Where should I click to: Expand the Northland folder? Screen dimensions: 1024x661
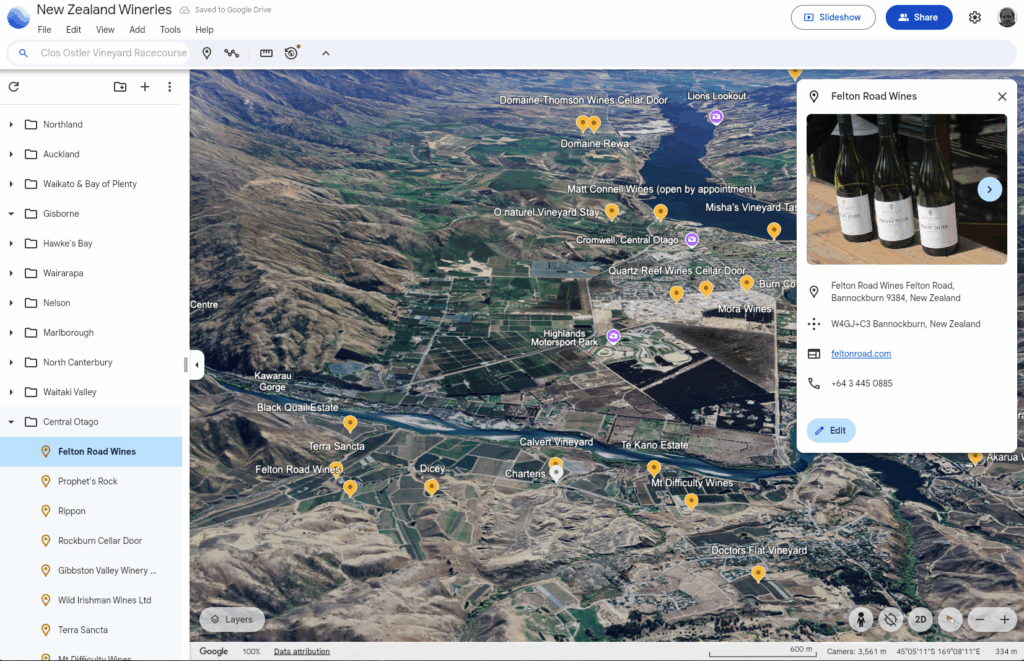pyautogui.click(x=11, y=124)
